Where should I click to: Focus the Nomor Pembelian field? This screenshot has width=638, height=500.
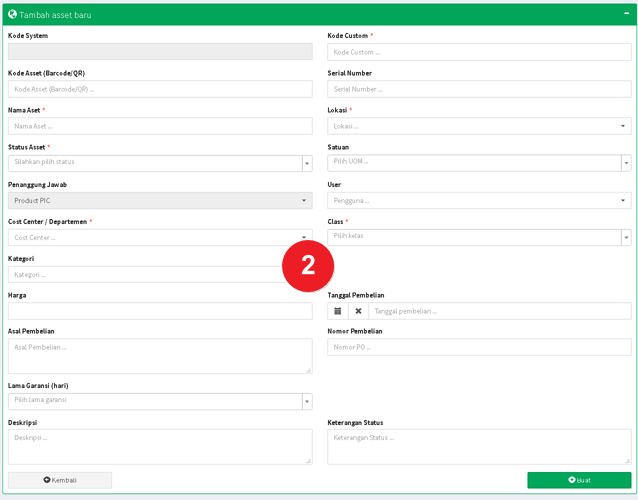pyautogui.click(x=479, y=347)
